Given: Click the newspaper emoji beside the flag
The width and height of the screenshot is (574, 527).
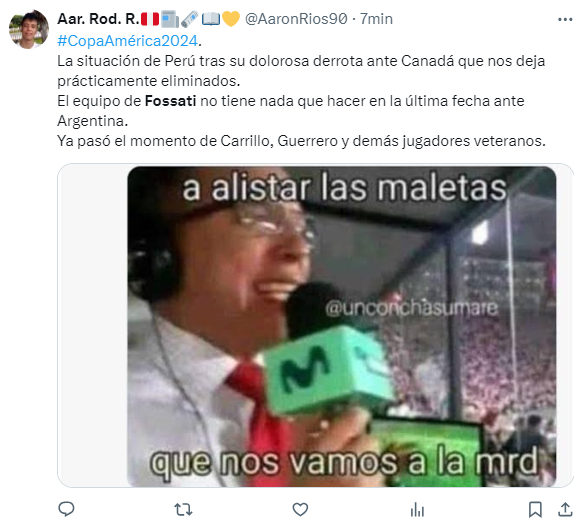Looking at the screenshot, I should (x=170, y=19).
